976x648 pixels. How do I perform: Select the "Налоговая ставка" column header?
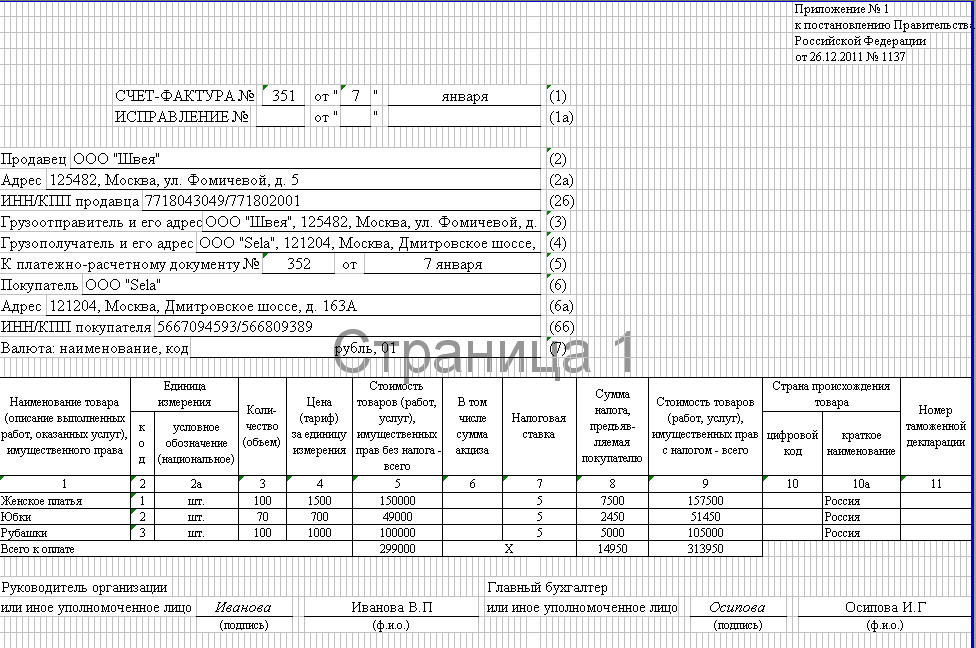click(x=539, y=426)
